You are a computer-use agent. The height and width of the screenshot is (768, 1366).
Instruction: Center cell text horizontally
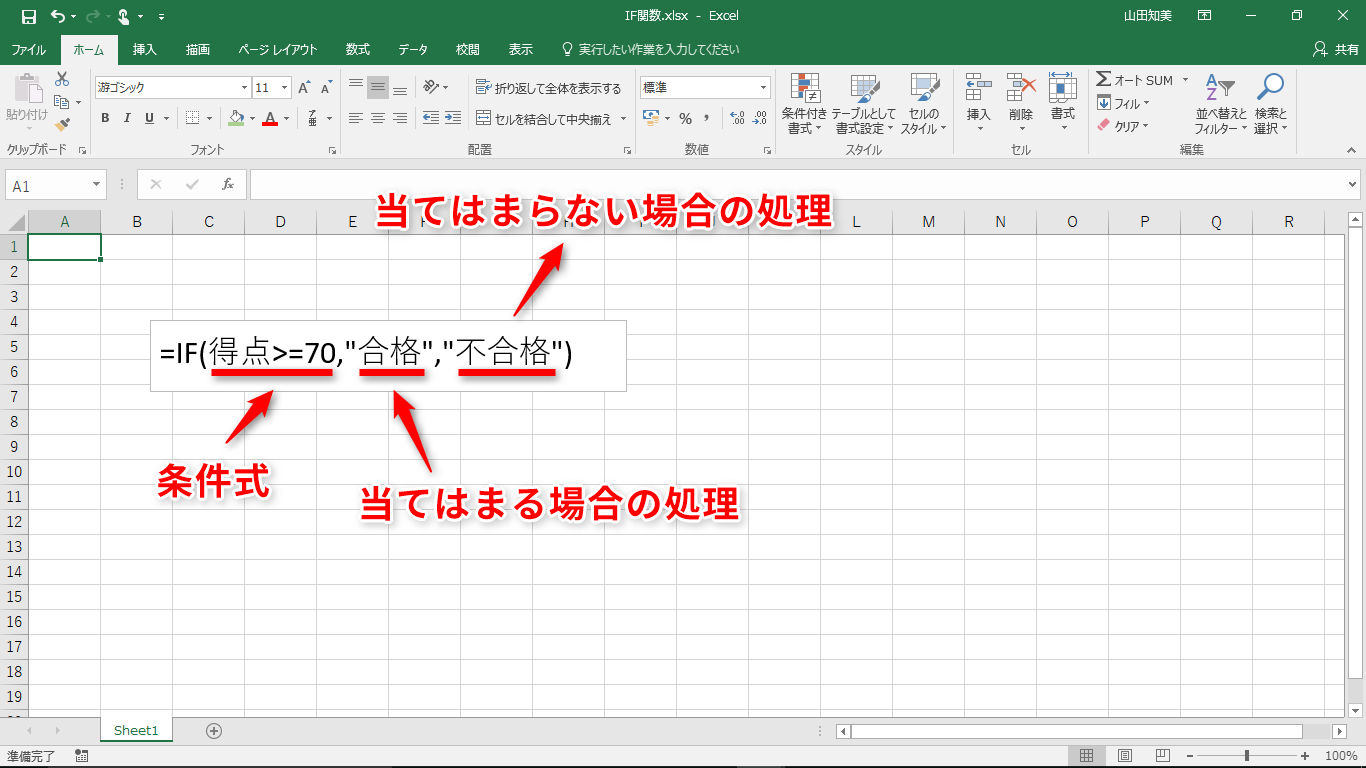[378, 118]
